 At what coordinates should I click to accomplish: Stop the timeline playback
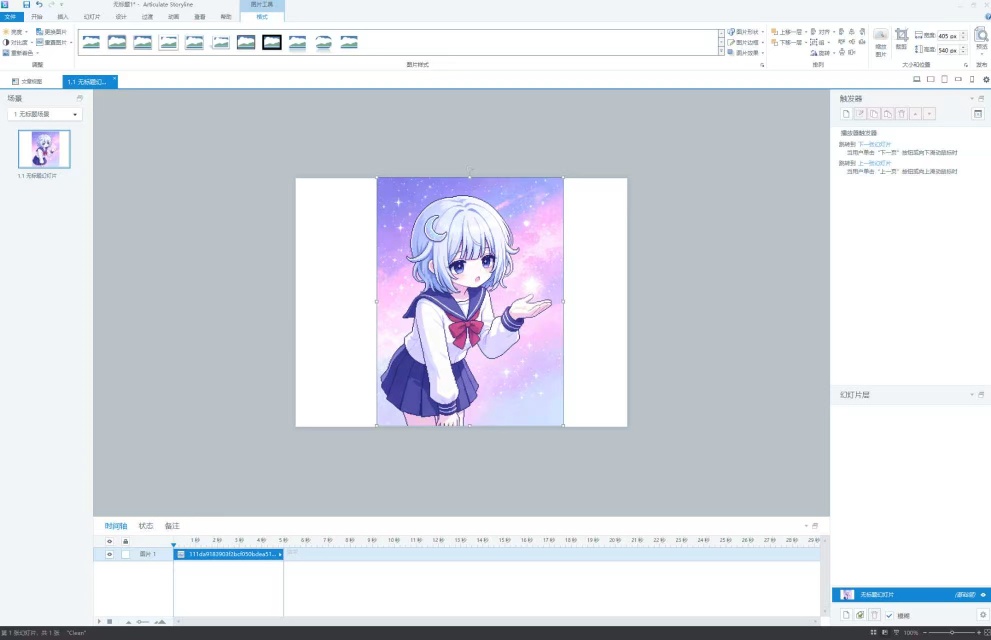tap(109, 622)
